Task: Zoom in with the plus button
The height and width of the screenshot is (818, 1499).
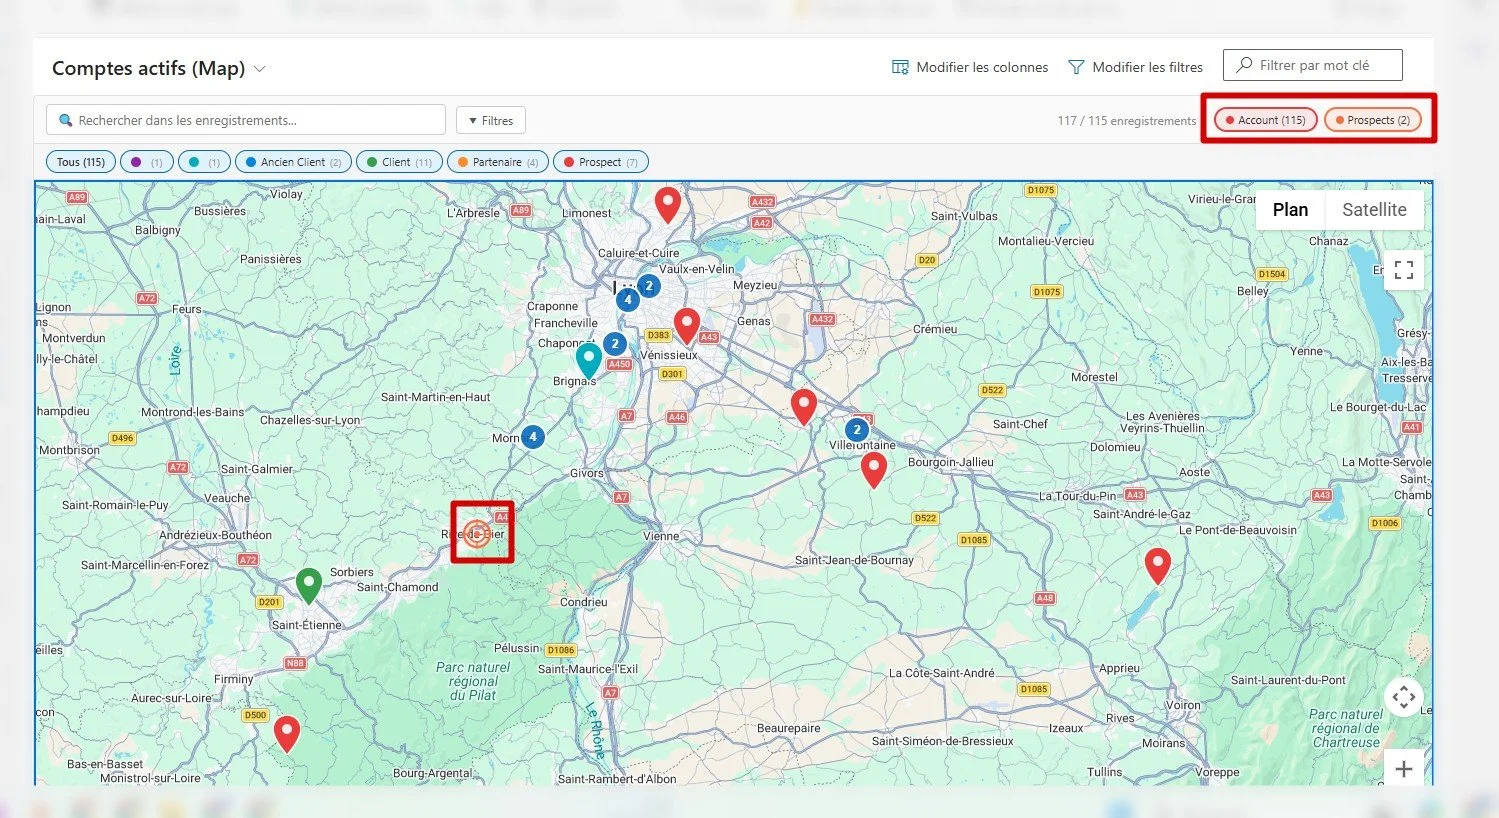Action: coord(1404,768)
